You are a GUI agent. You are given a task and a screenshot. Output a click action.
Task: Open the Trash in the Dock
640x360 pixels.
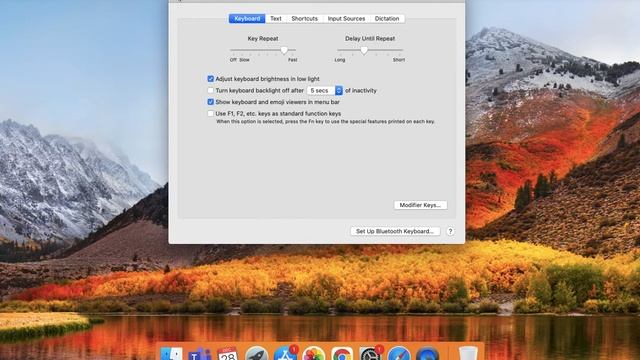(x=468, y=354)
